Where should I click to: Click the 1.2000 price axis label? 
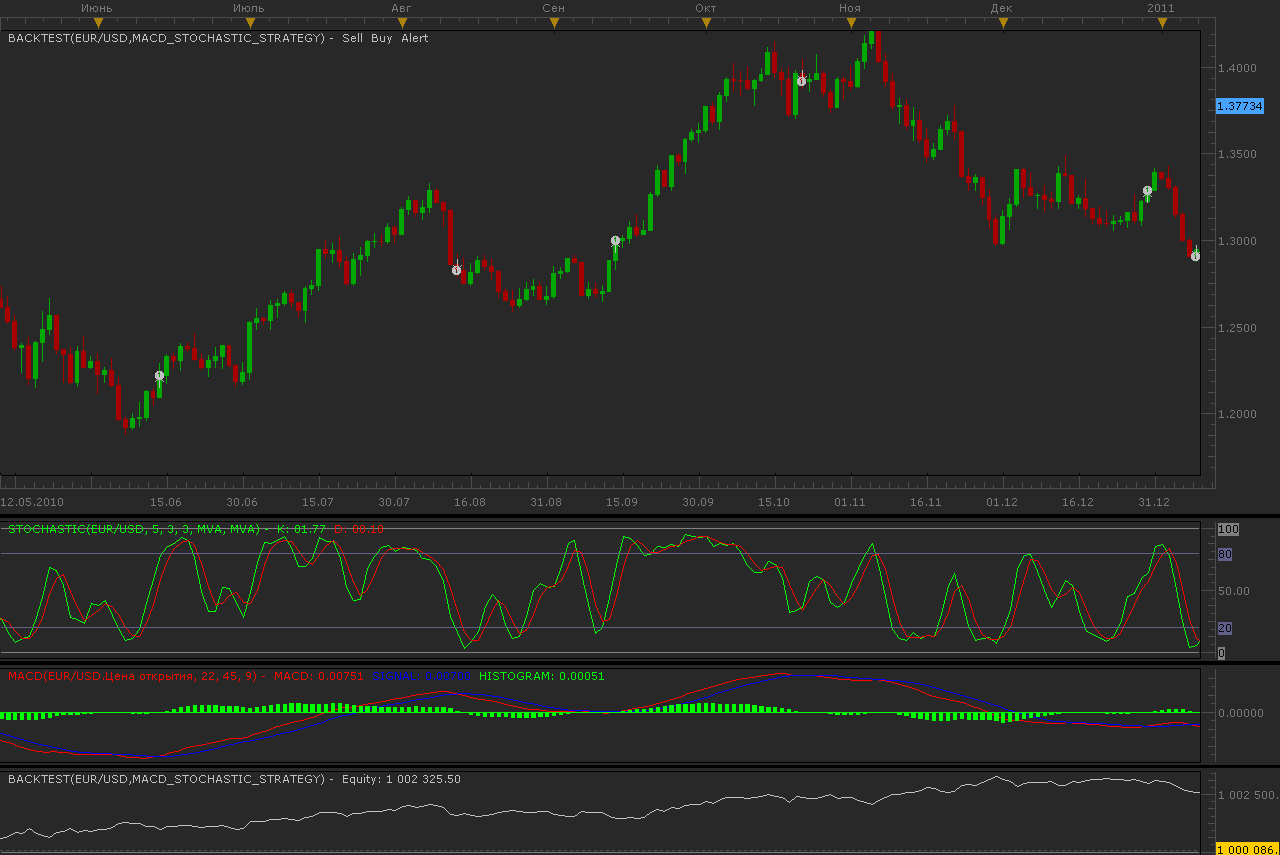(1238, 414)
